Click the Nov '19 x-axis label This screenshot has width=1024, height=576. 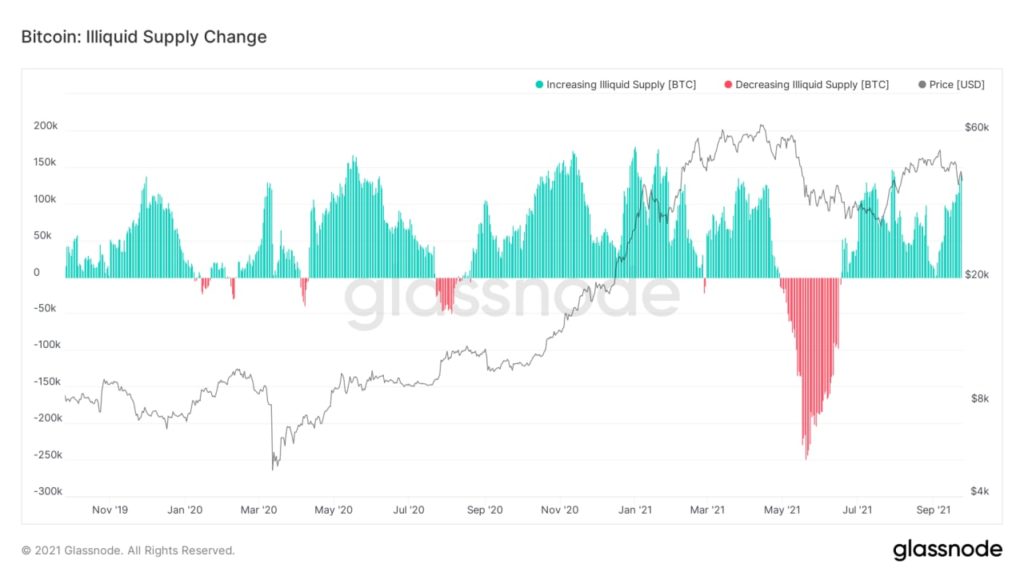[x=109, y=510]
